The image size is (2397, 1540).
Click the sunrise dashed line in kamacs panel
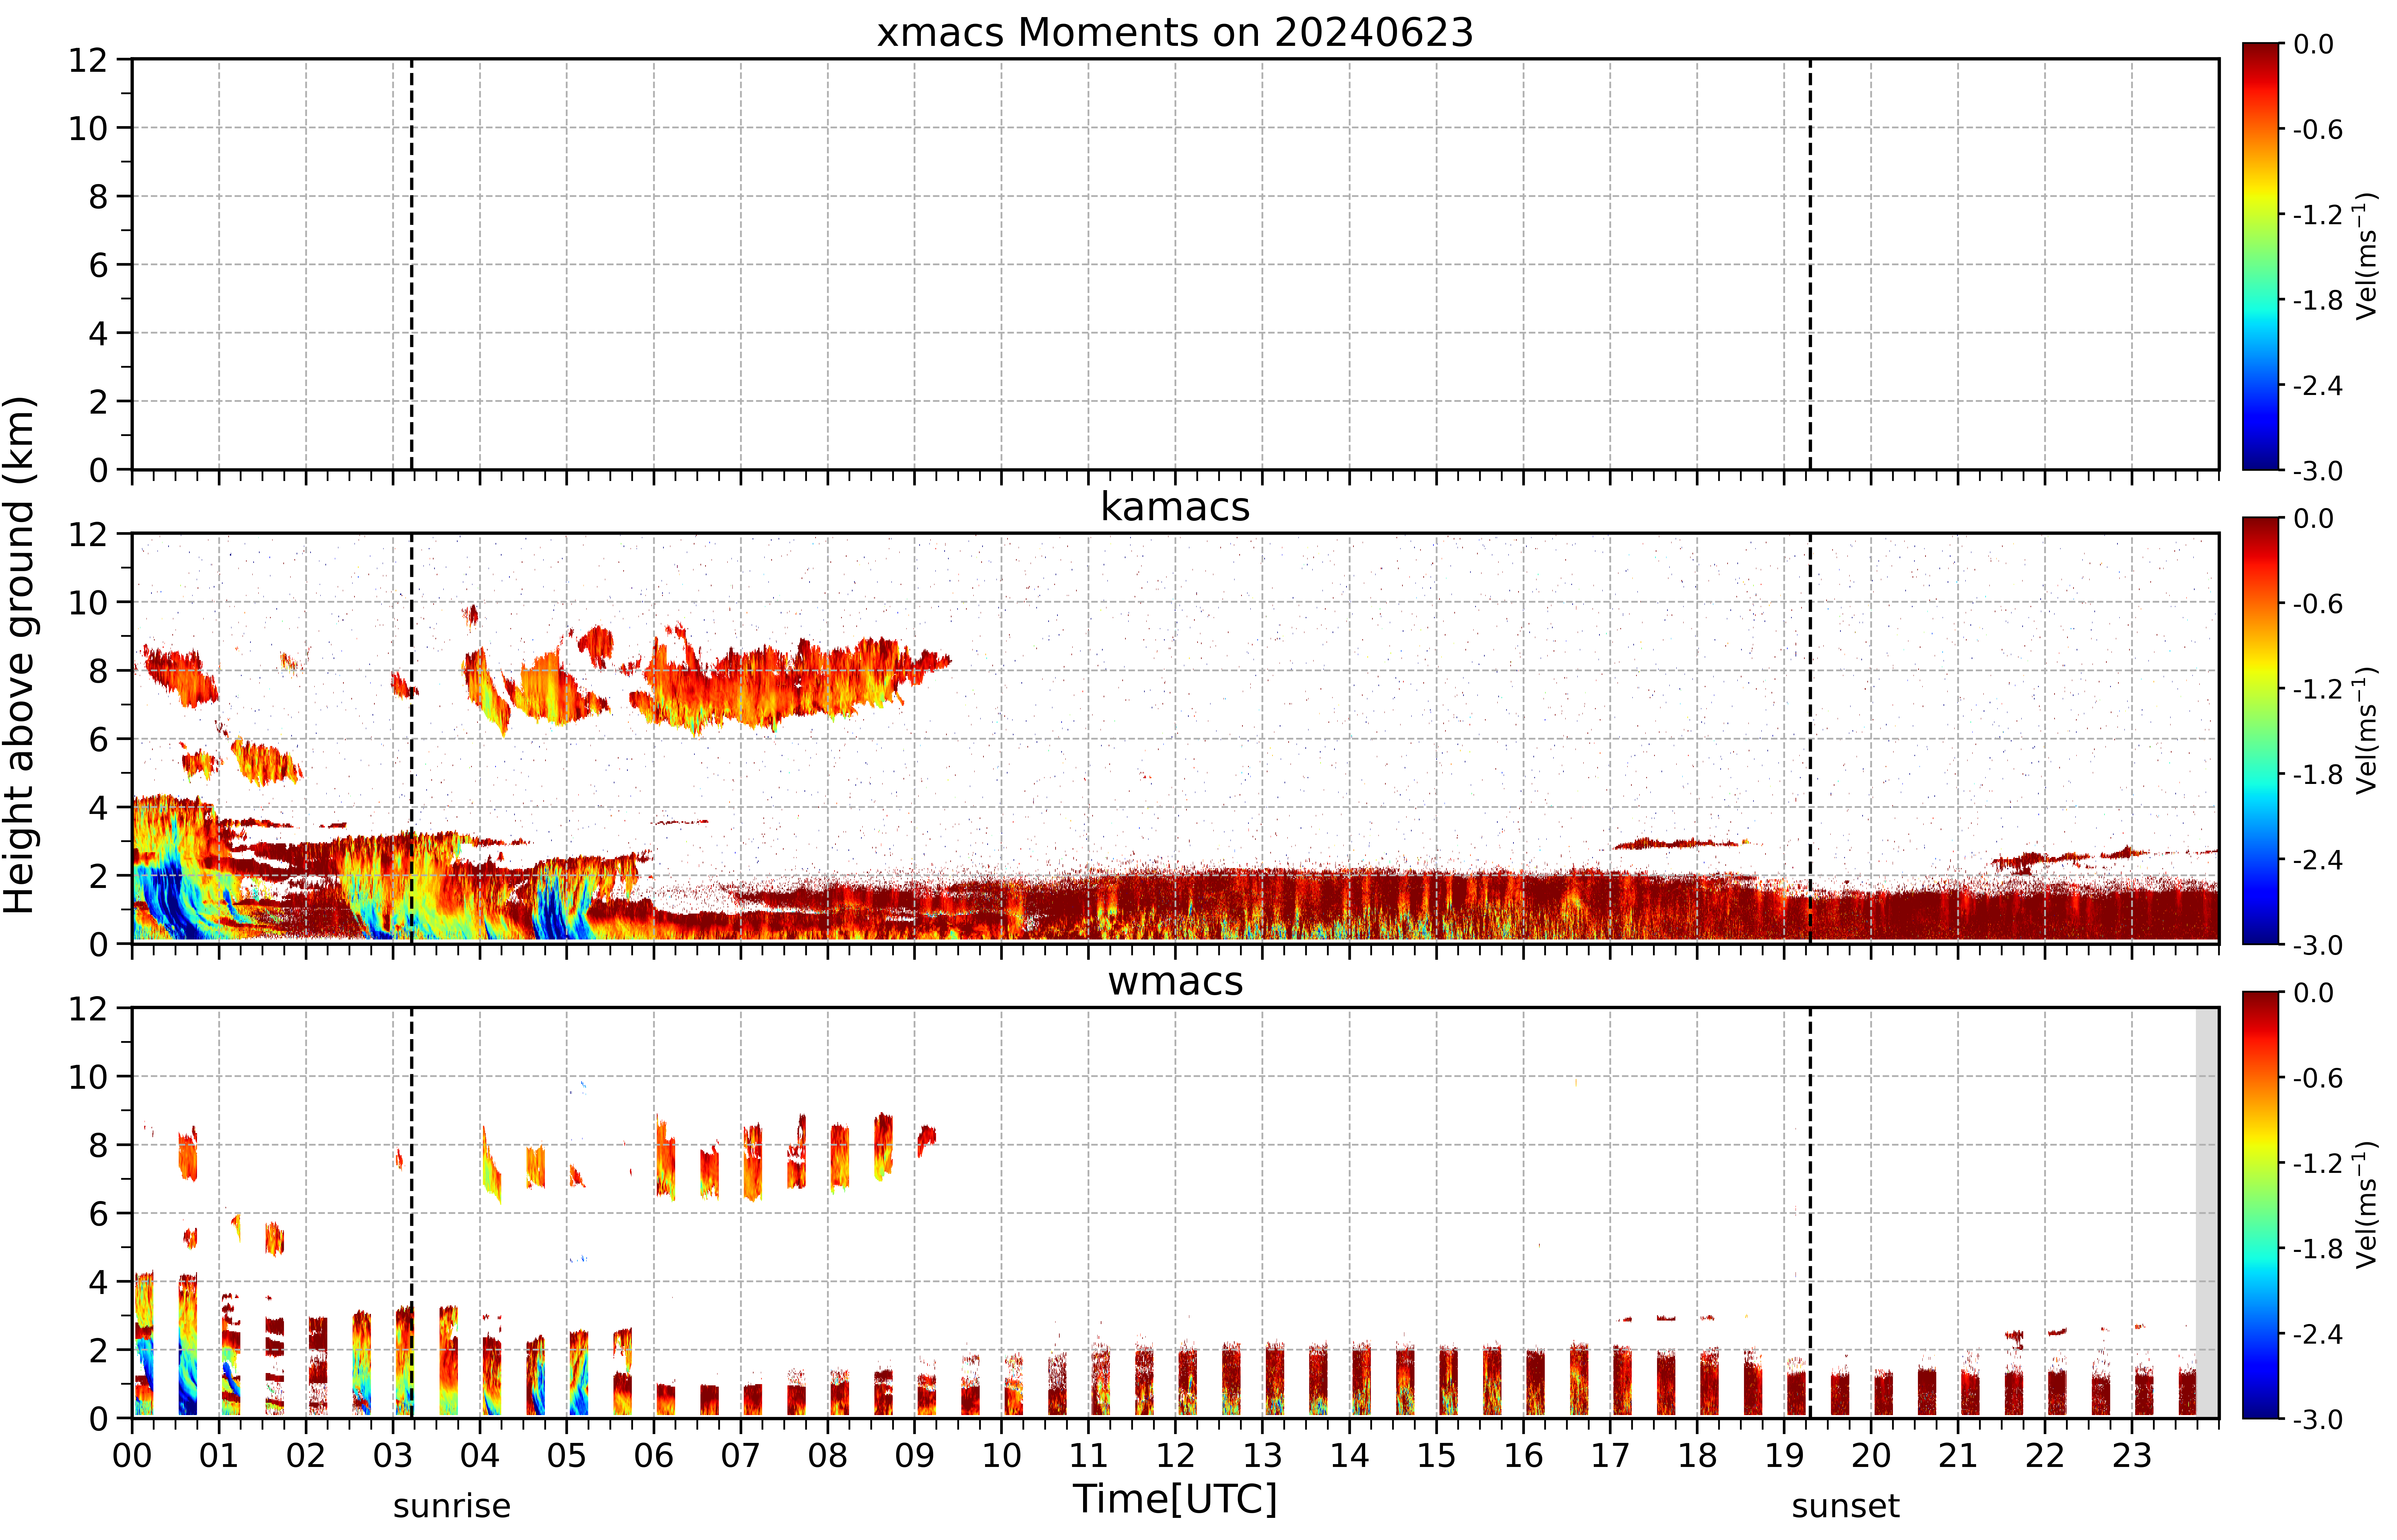(411, 738)
